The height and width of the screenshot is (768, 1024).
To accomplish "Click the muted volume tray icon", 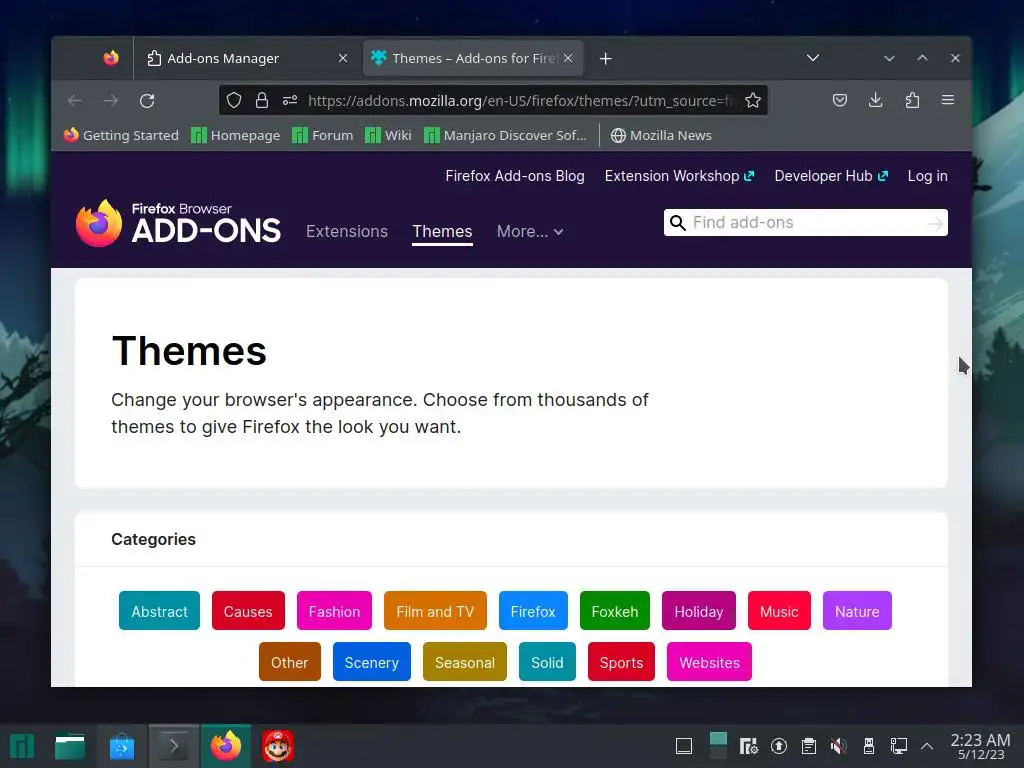I will (x=839, y=746).
